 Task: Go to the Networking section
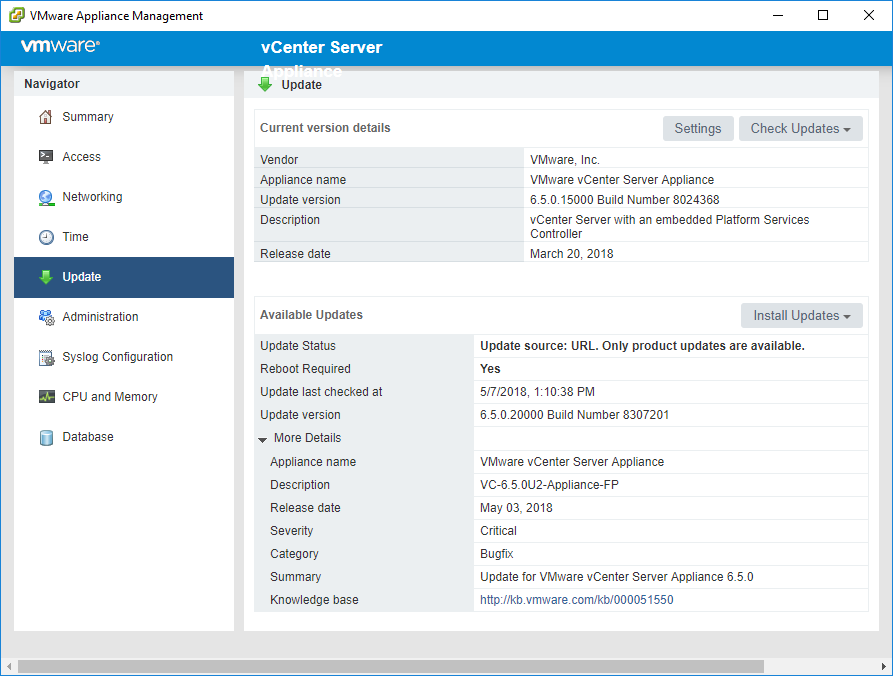click(124, 197)
